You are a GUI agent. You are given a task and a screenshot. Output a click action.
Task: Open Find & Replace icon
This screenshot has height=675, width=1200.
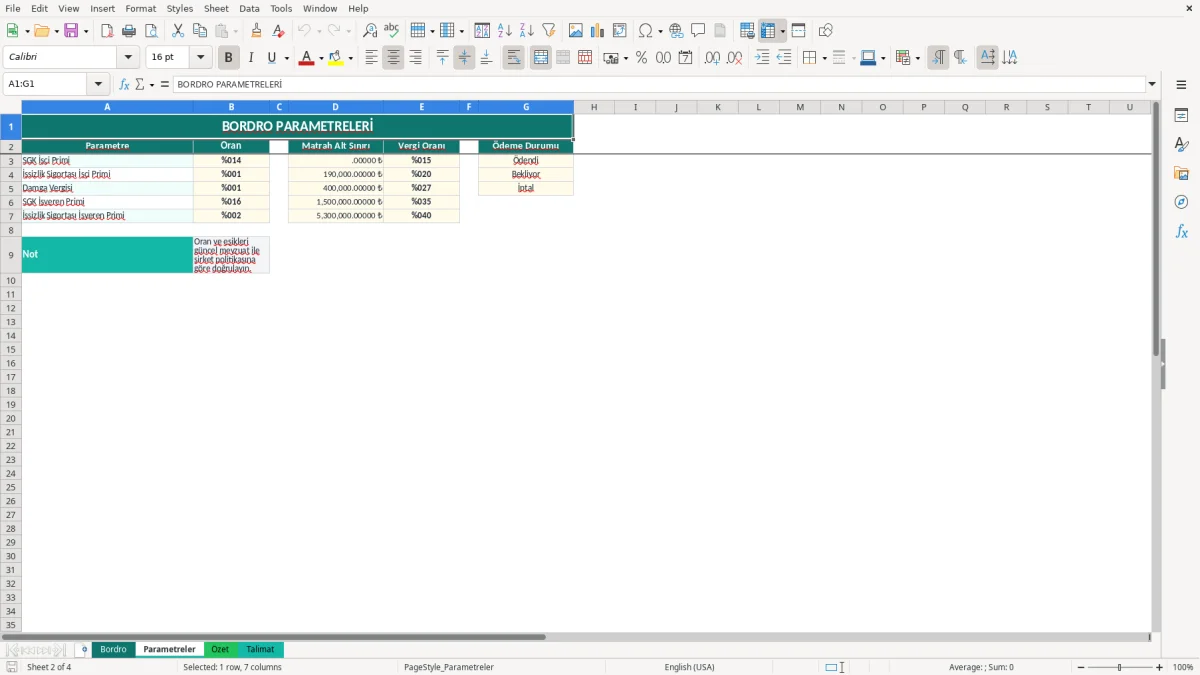click(370, 31)
